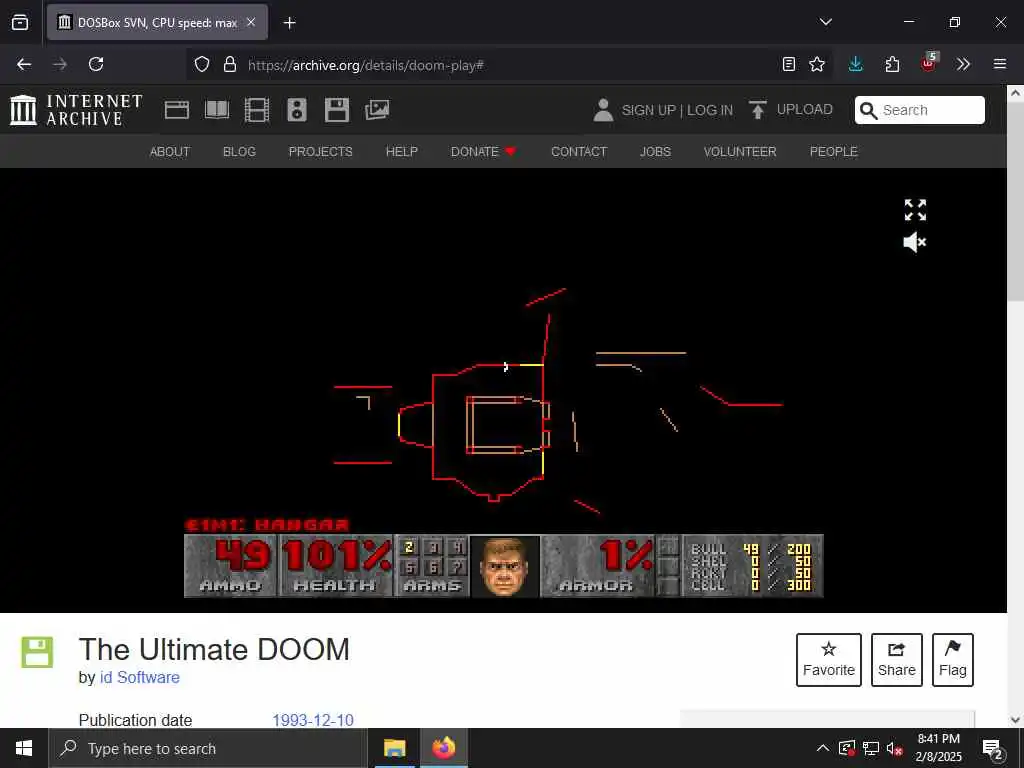The width and height of the screenshot is (1024, 768).
Task: Click the Flag button
Action: pos(953,660)
